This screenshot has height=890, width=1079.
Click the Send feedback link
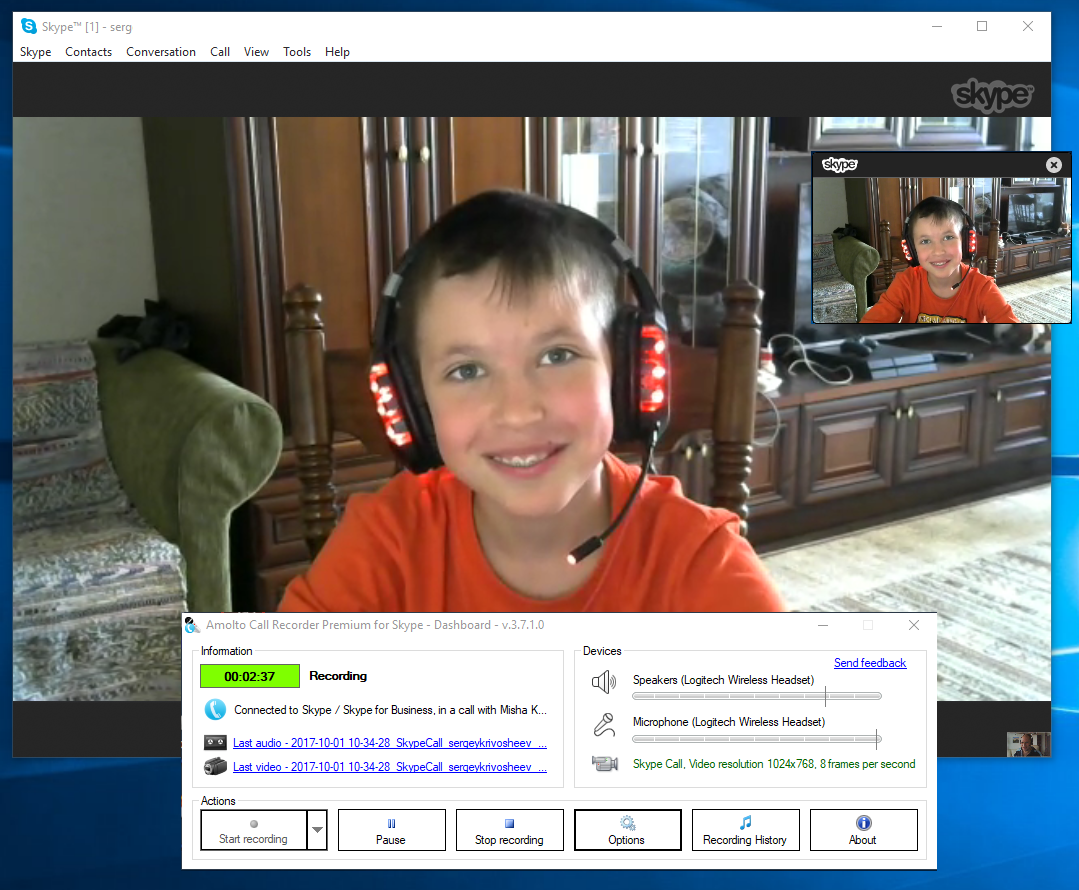click(x=870, y=663)
